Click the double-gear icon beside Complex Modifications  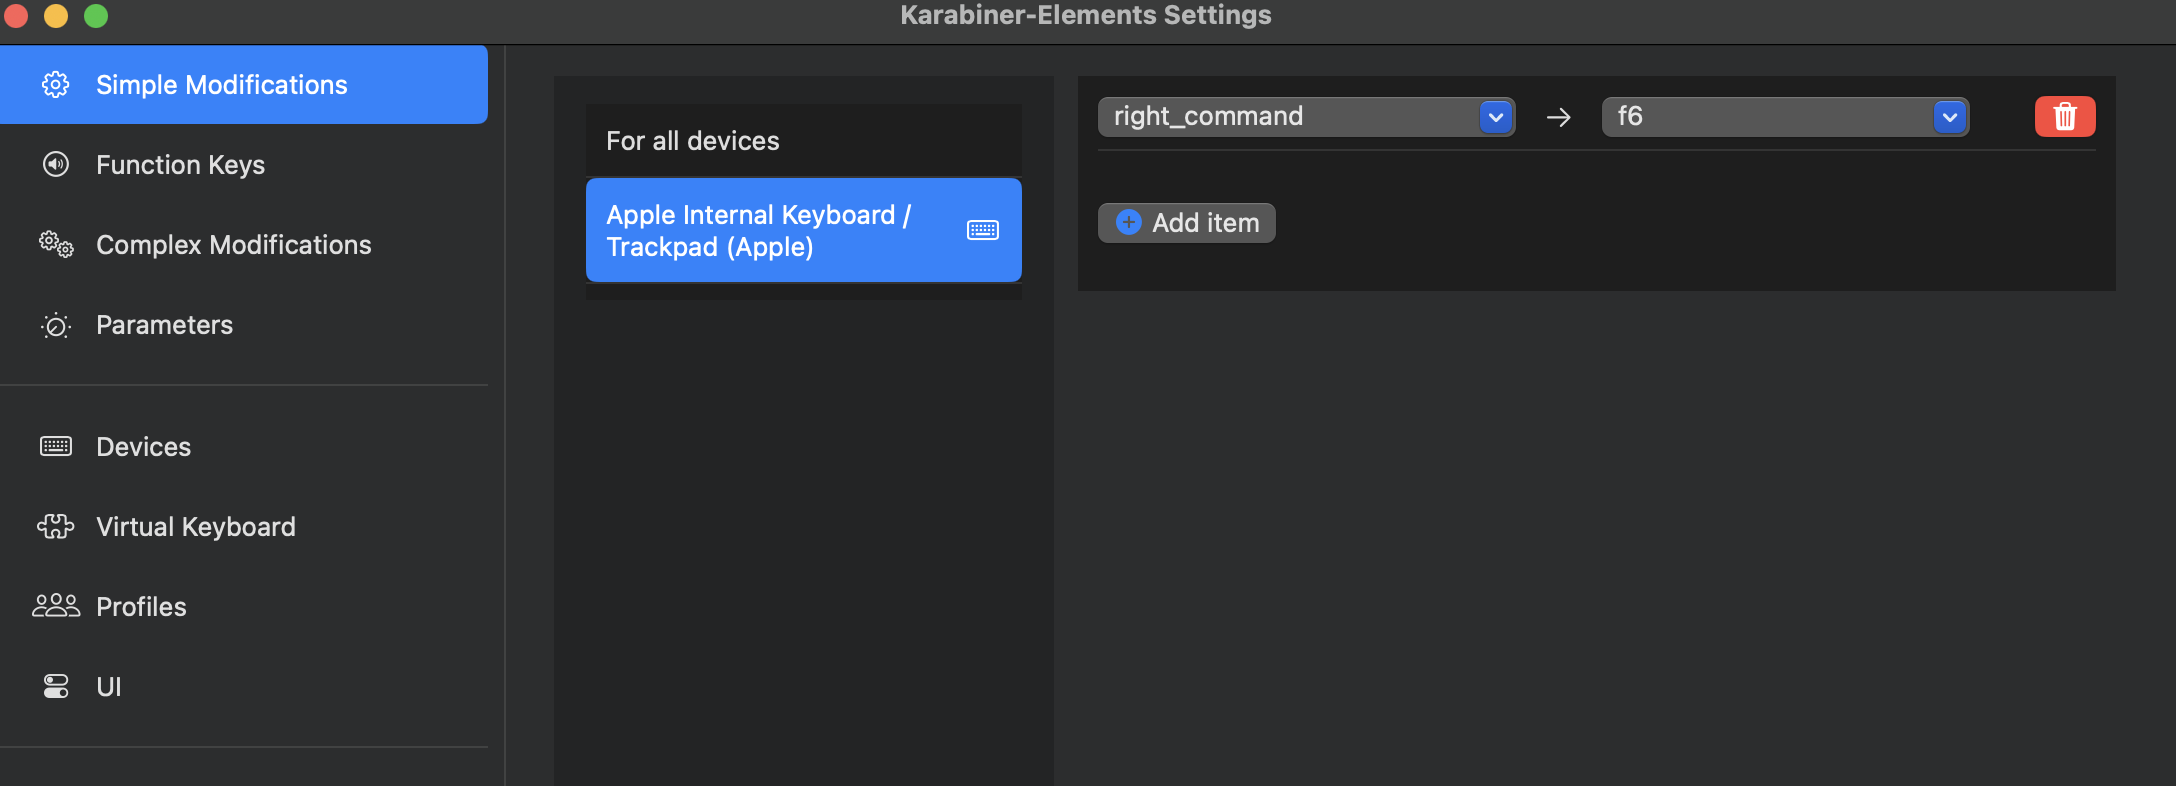[x=56, y=244]
